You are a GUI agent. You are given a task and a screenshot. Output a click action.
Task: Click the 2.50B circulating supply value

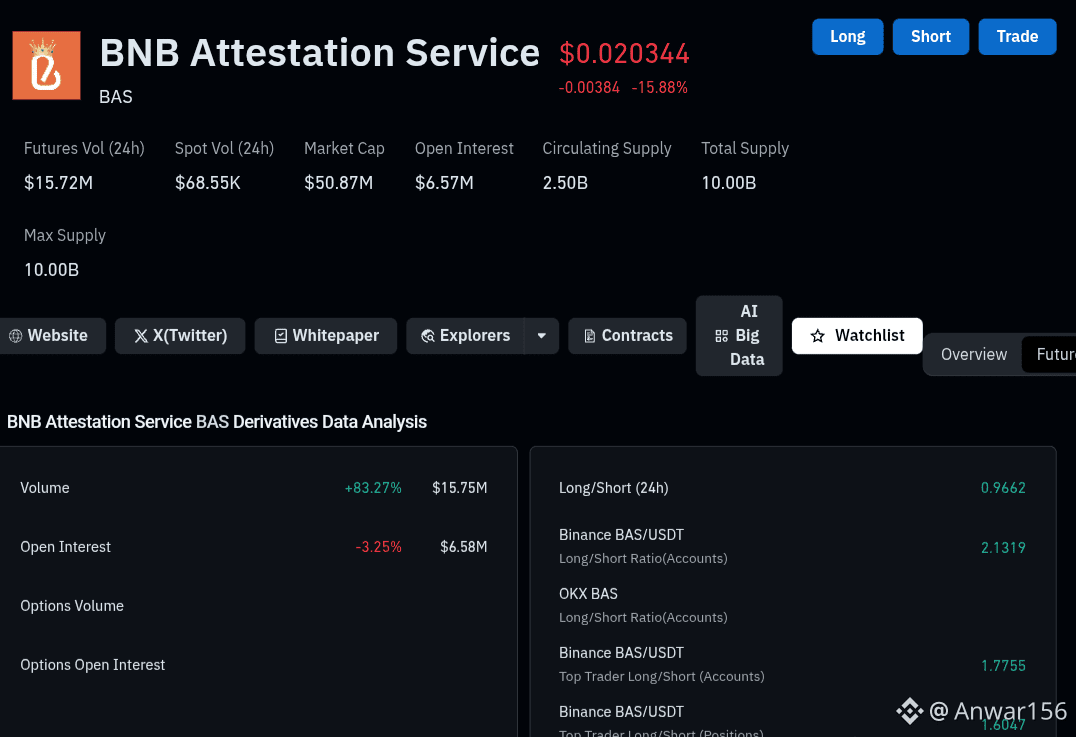565,183
